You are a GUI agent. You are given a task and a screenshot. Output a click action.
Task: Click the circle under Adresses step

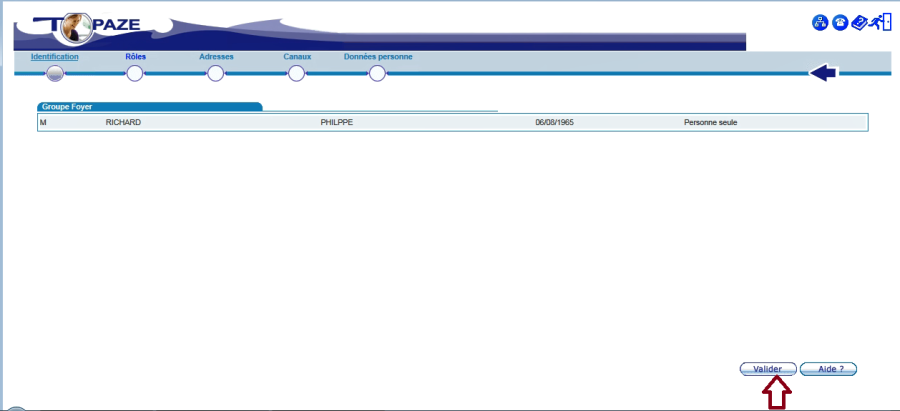[216, 73]
